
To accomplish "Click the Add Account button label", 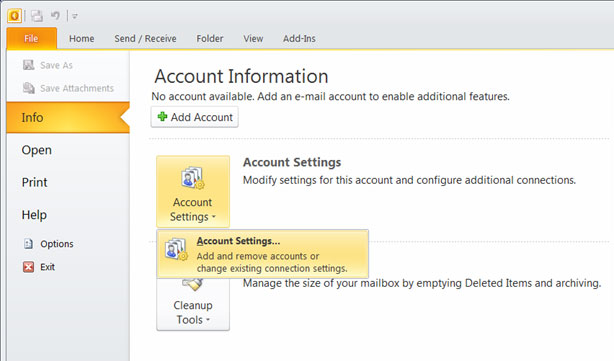I will [202, 117].
